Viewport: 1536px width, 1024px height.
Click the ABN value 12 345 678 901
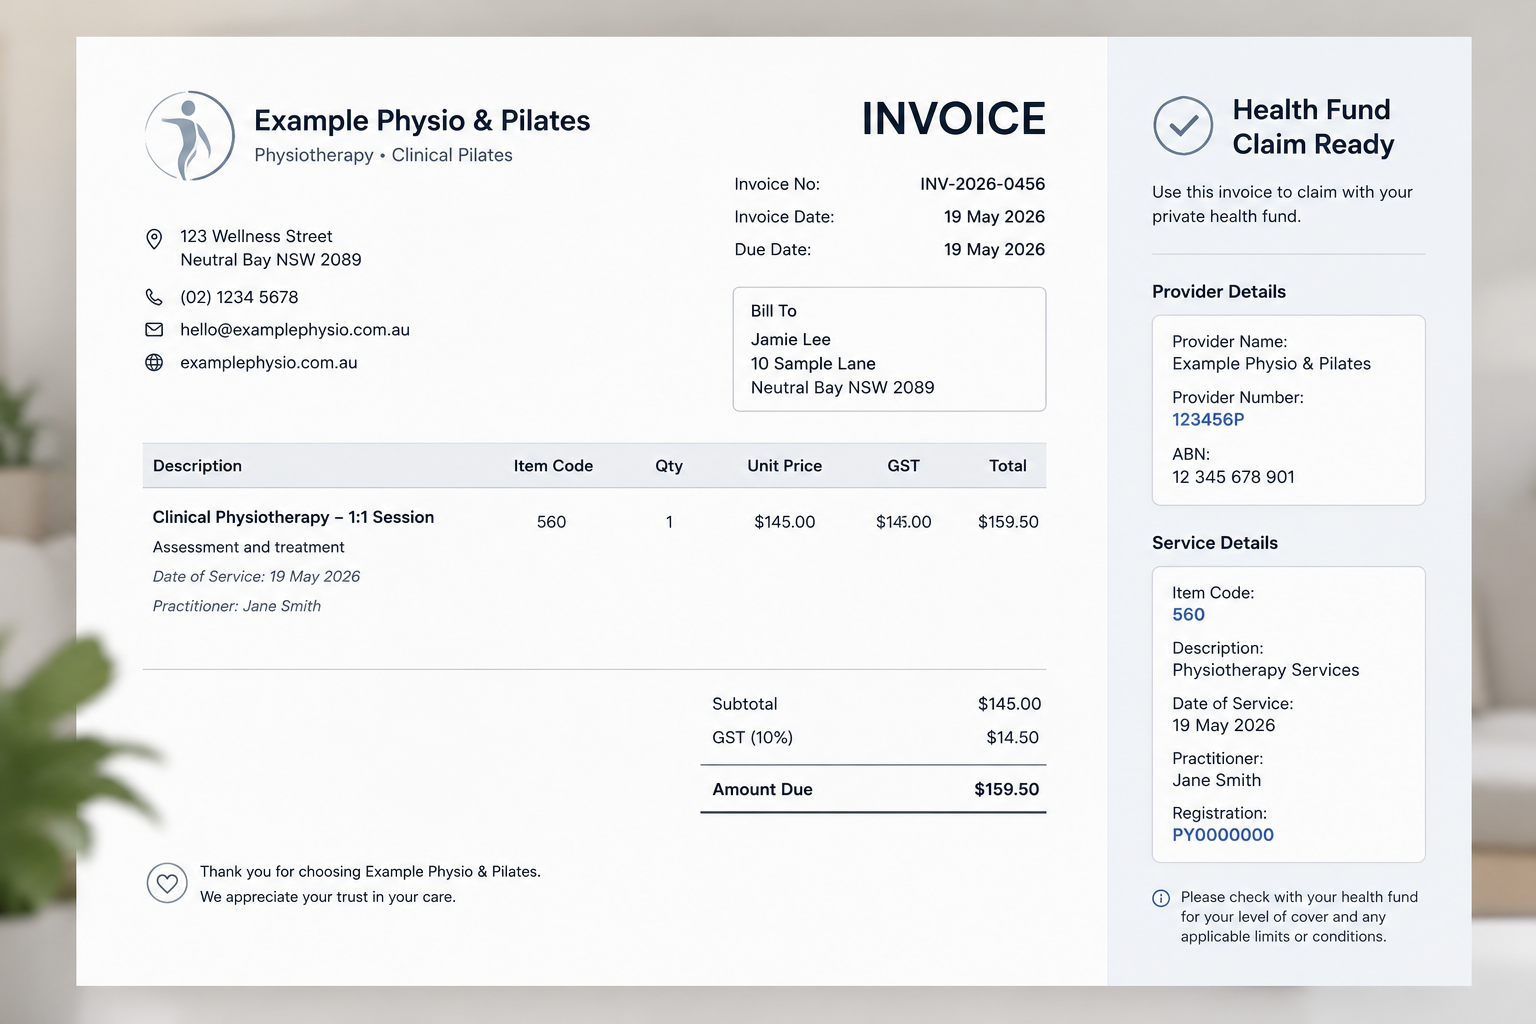pos(1233,477)
